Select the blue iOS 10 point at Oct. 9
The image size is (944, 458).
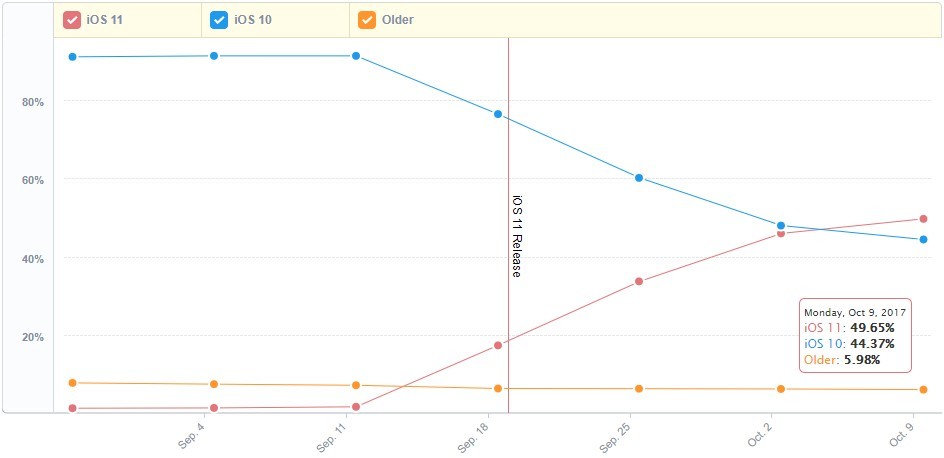(x=923, y=239)
